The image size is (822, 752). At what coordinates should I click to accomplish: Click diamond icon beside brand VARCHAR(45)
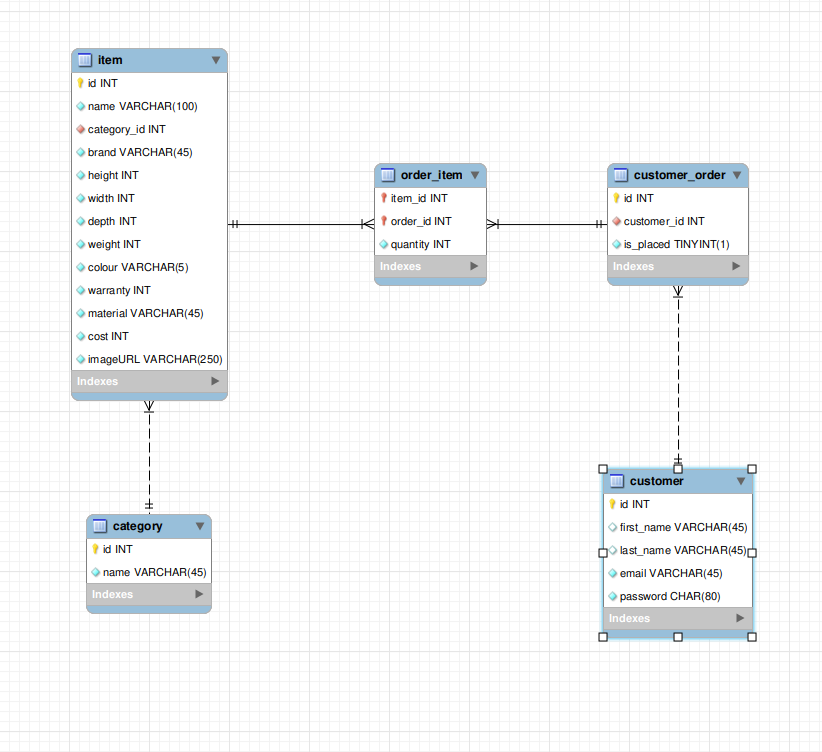(80, 152)
